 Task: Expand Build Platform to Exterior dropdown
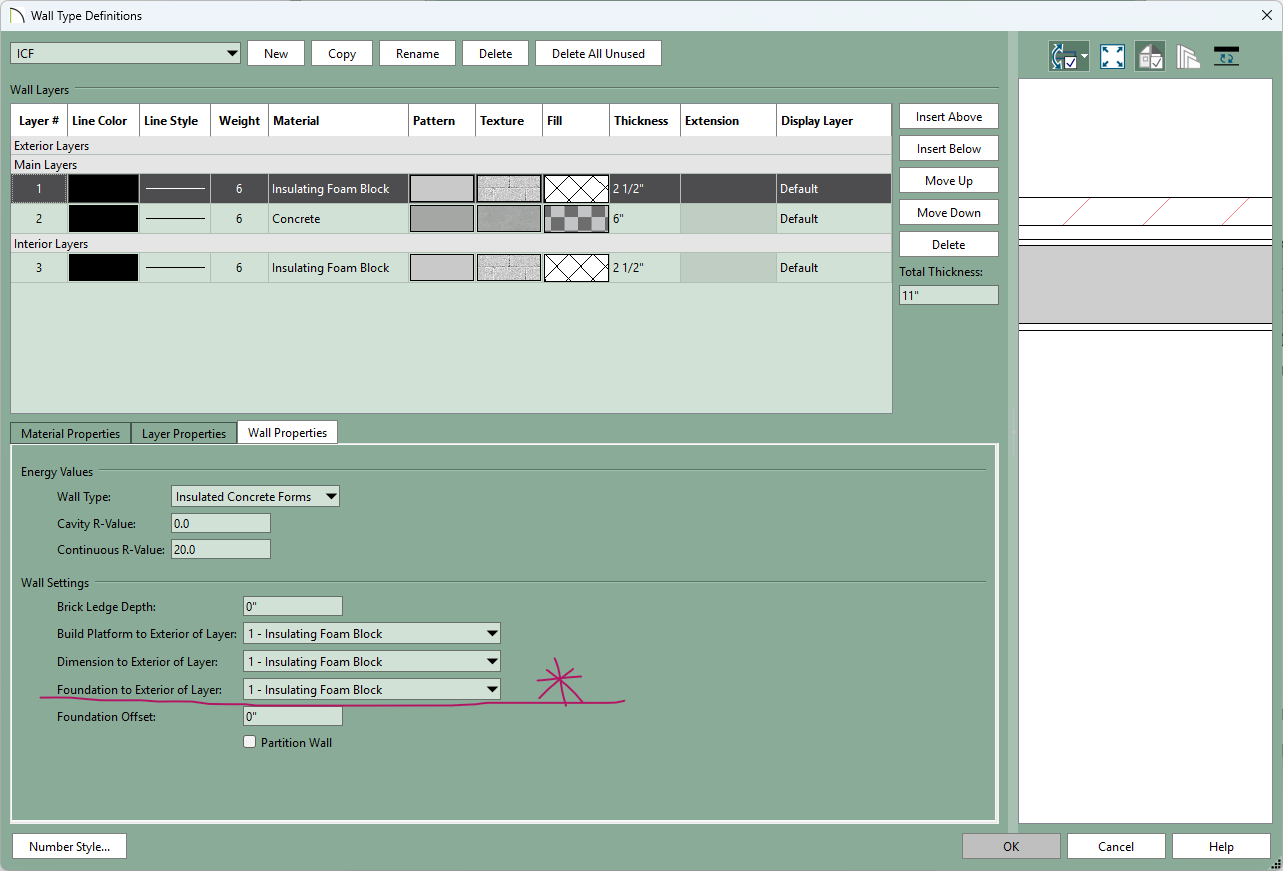[x=372, y=634]
